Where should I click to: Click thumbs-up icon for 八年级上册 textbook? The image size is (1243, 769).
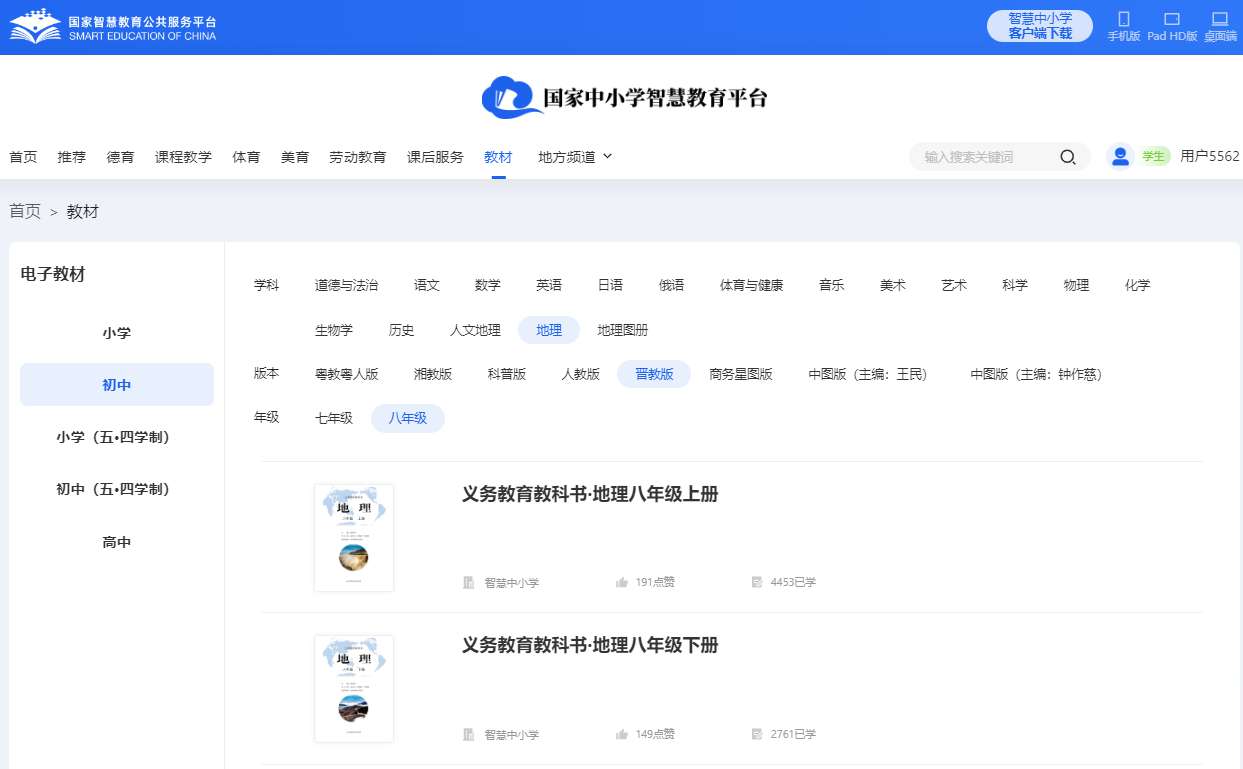pos(622,582)
